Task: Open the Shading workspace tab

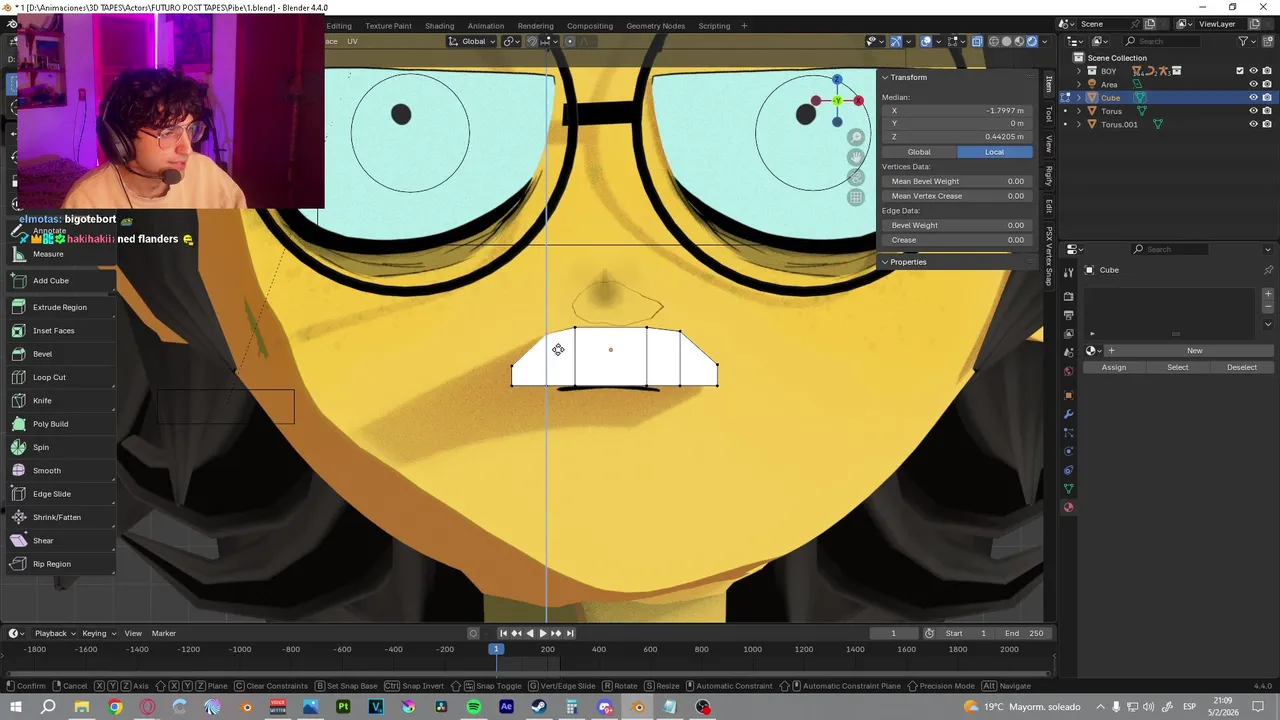Action: (439, 25)
